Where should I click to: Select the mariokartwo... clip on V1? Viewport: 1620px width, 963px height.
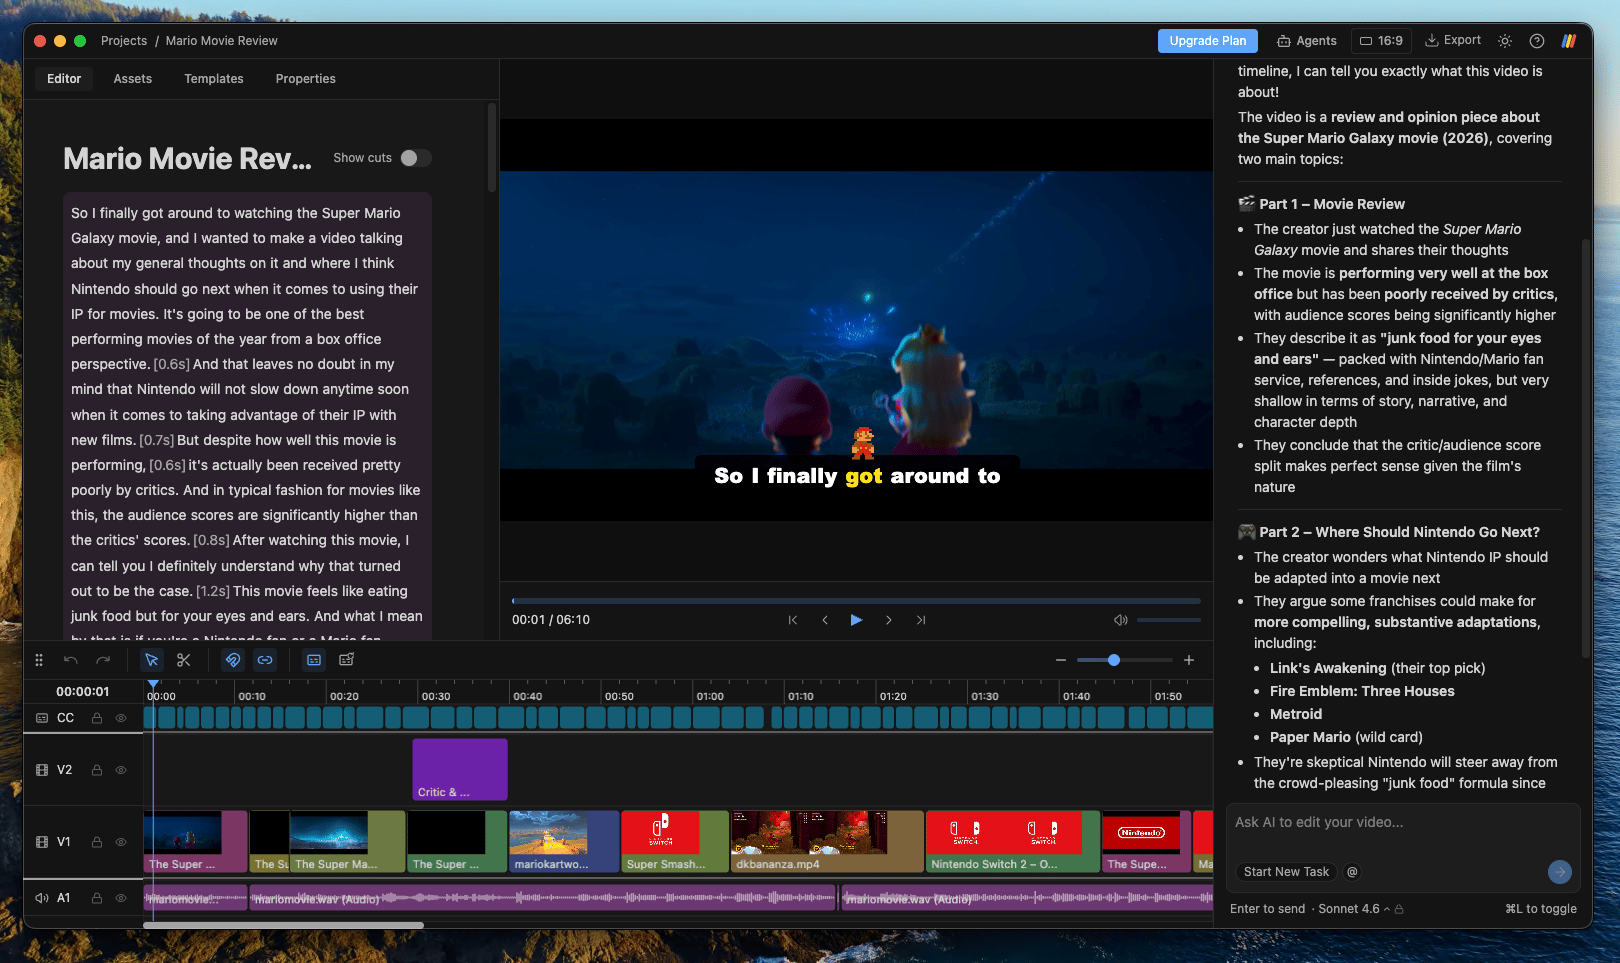click(x=564, y=842)
